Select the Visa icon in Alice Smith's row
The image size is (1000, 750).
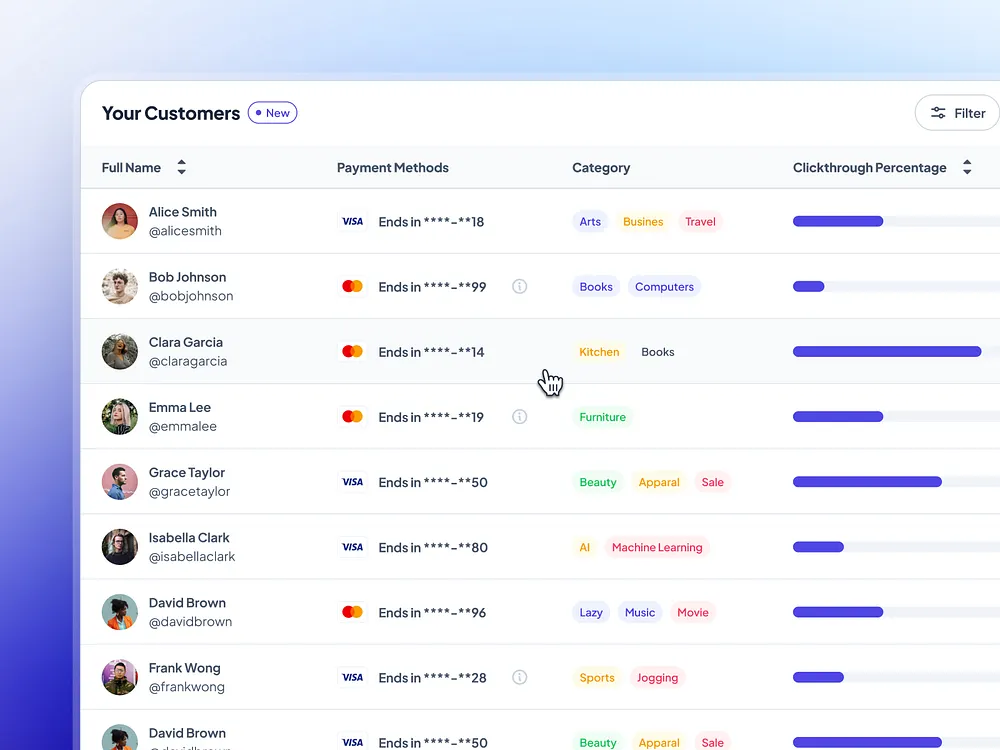352,221
